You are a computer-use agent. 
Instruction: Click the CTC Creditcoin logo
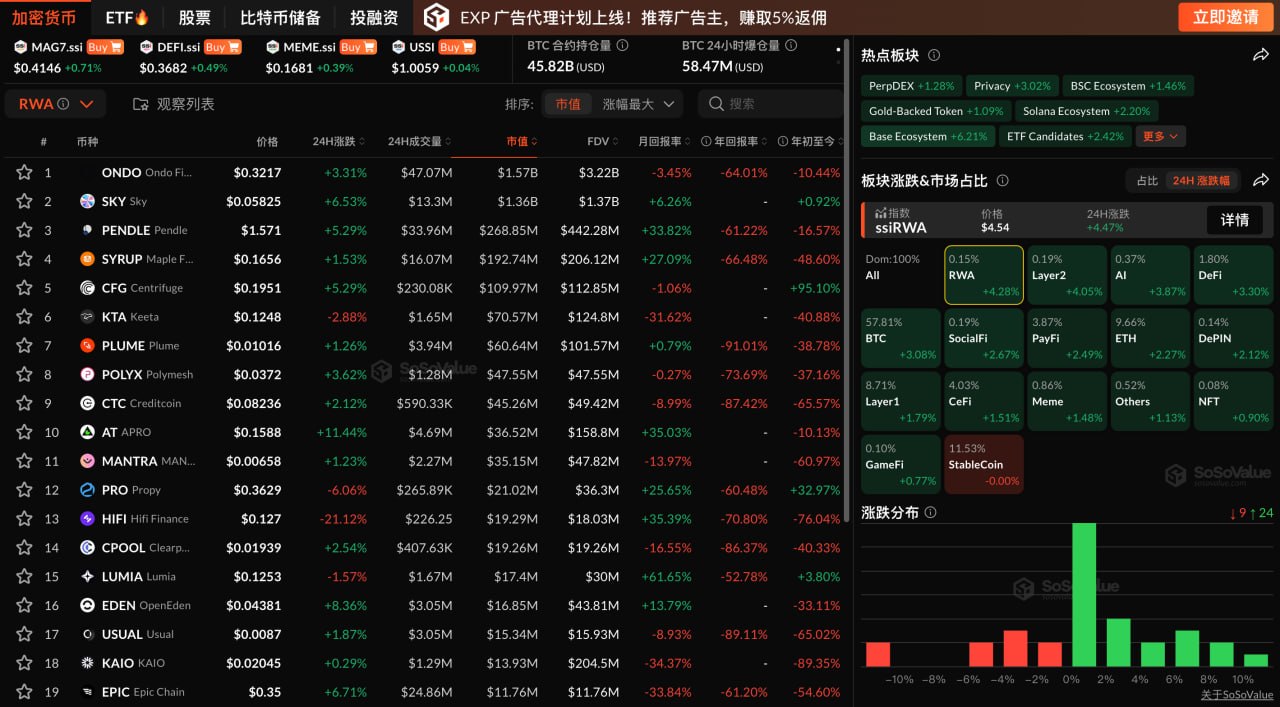(87, 404)
